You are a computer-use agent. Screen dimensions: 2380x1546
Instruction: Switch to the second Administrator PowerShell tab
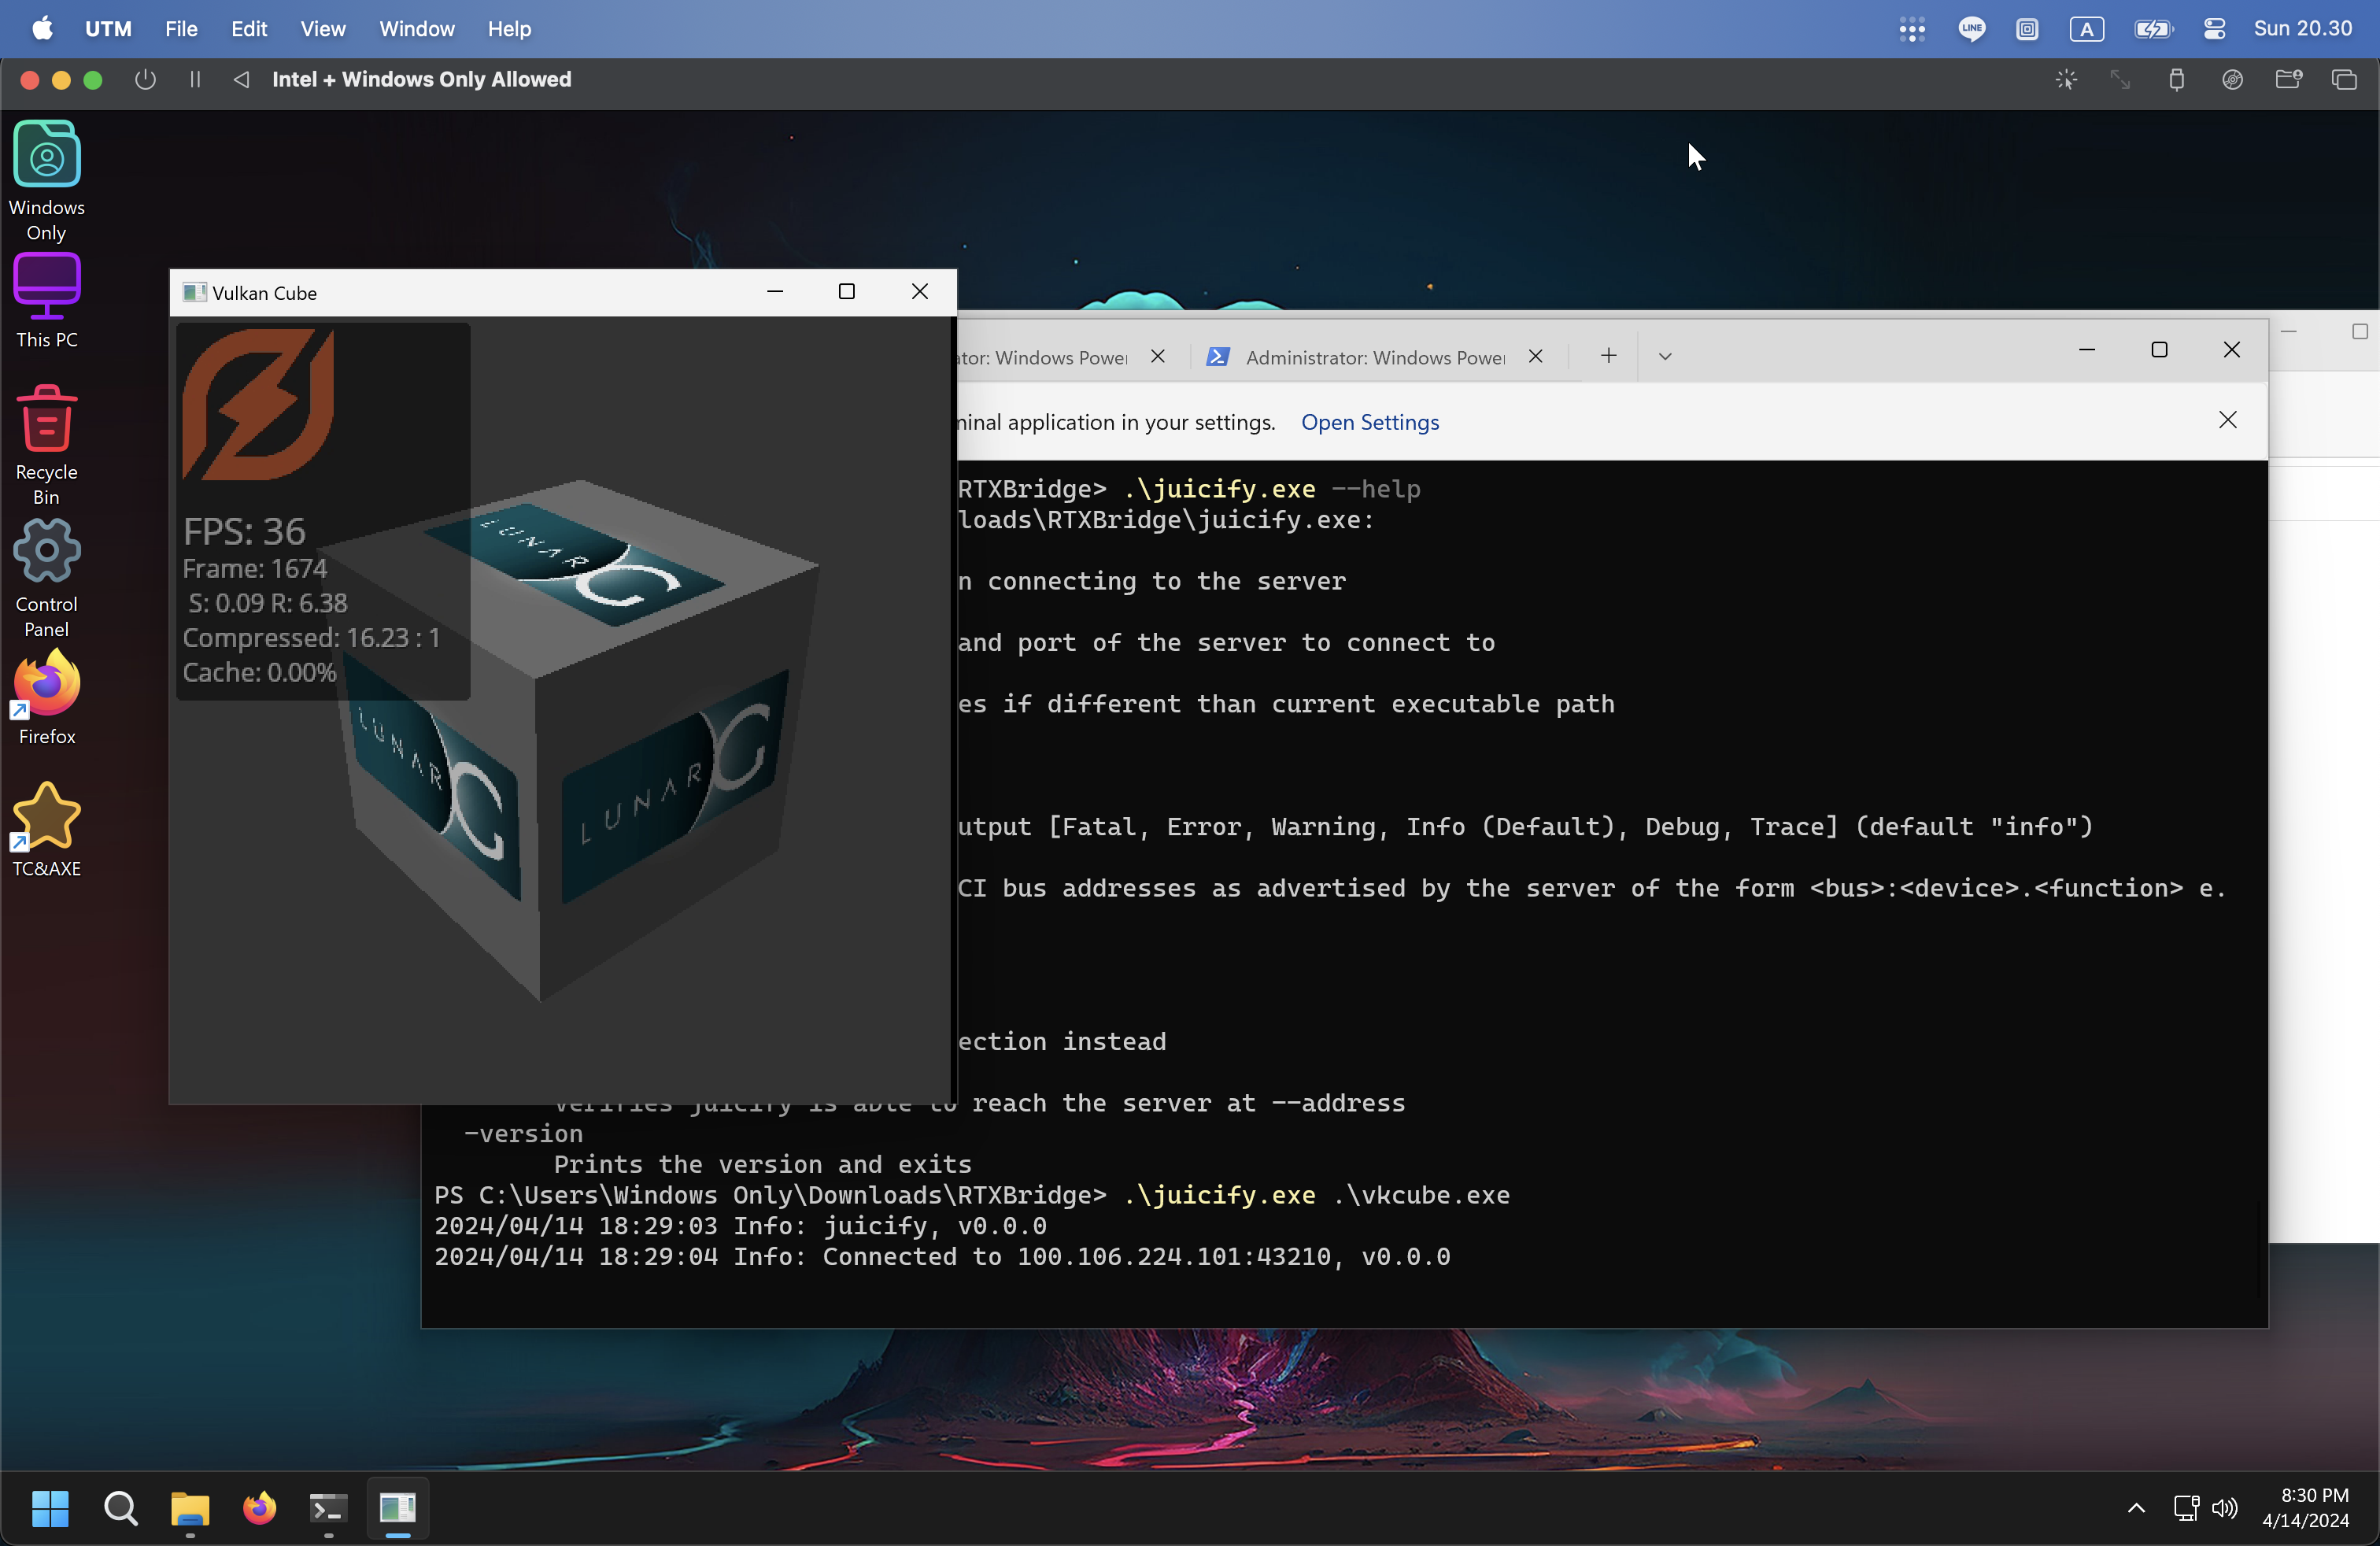point(1372,358)
